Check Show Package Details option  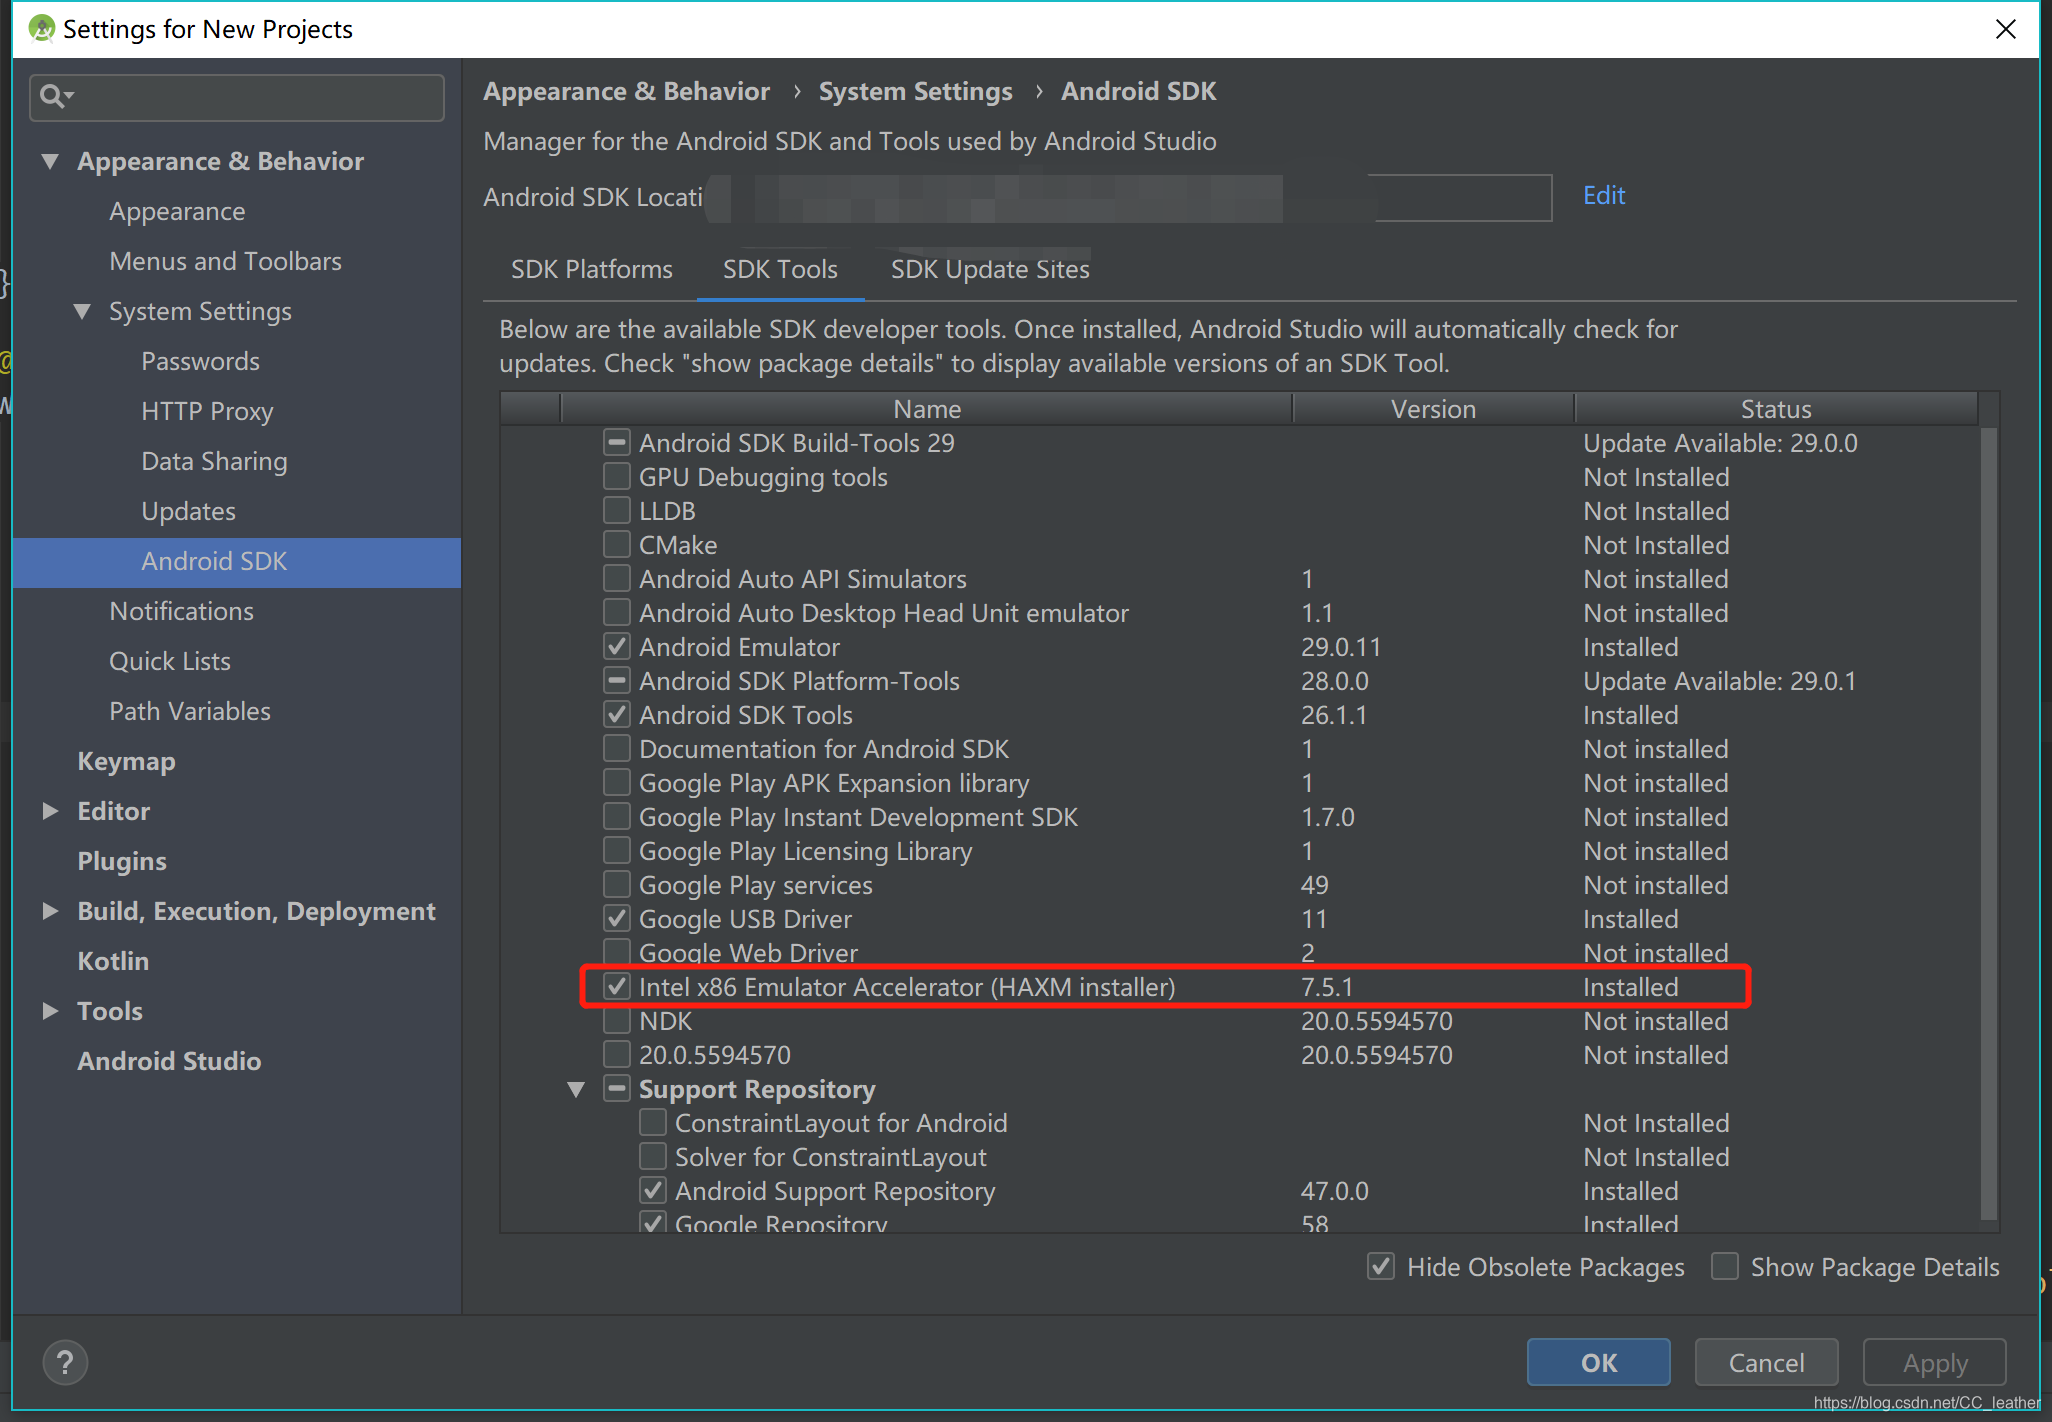[x=1725, y=1266]
